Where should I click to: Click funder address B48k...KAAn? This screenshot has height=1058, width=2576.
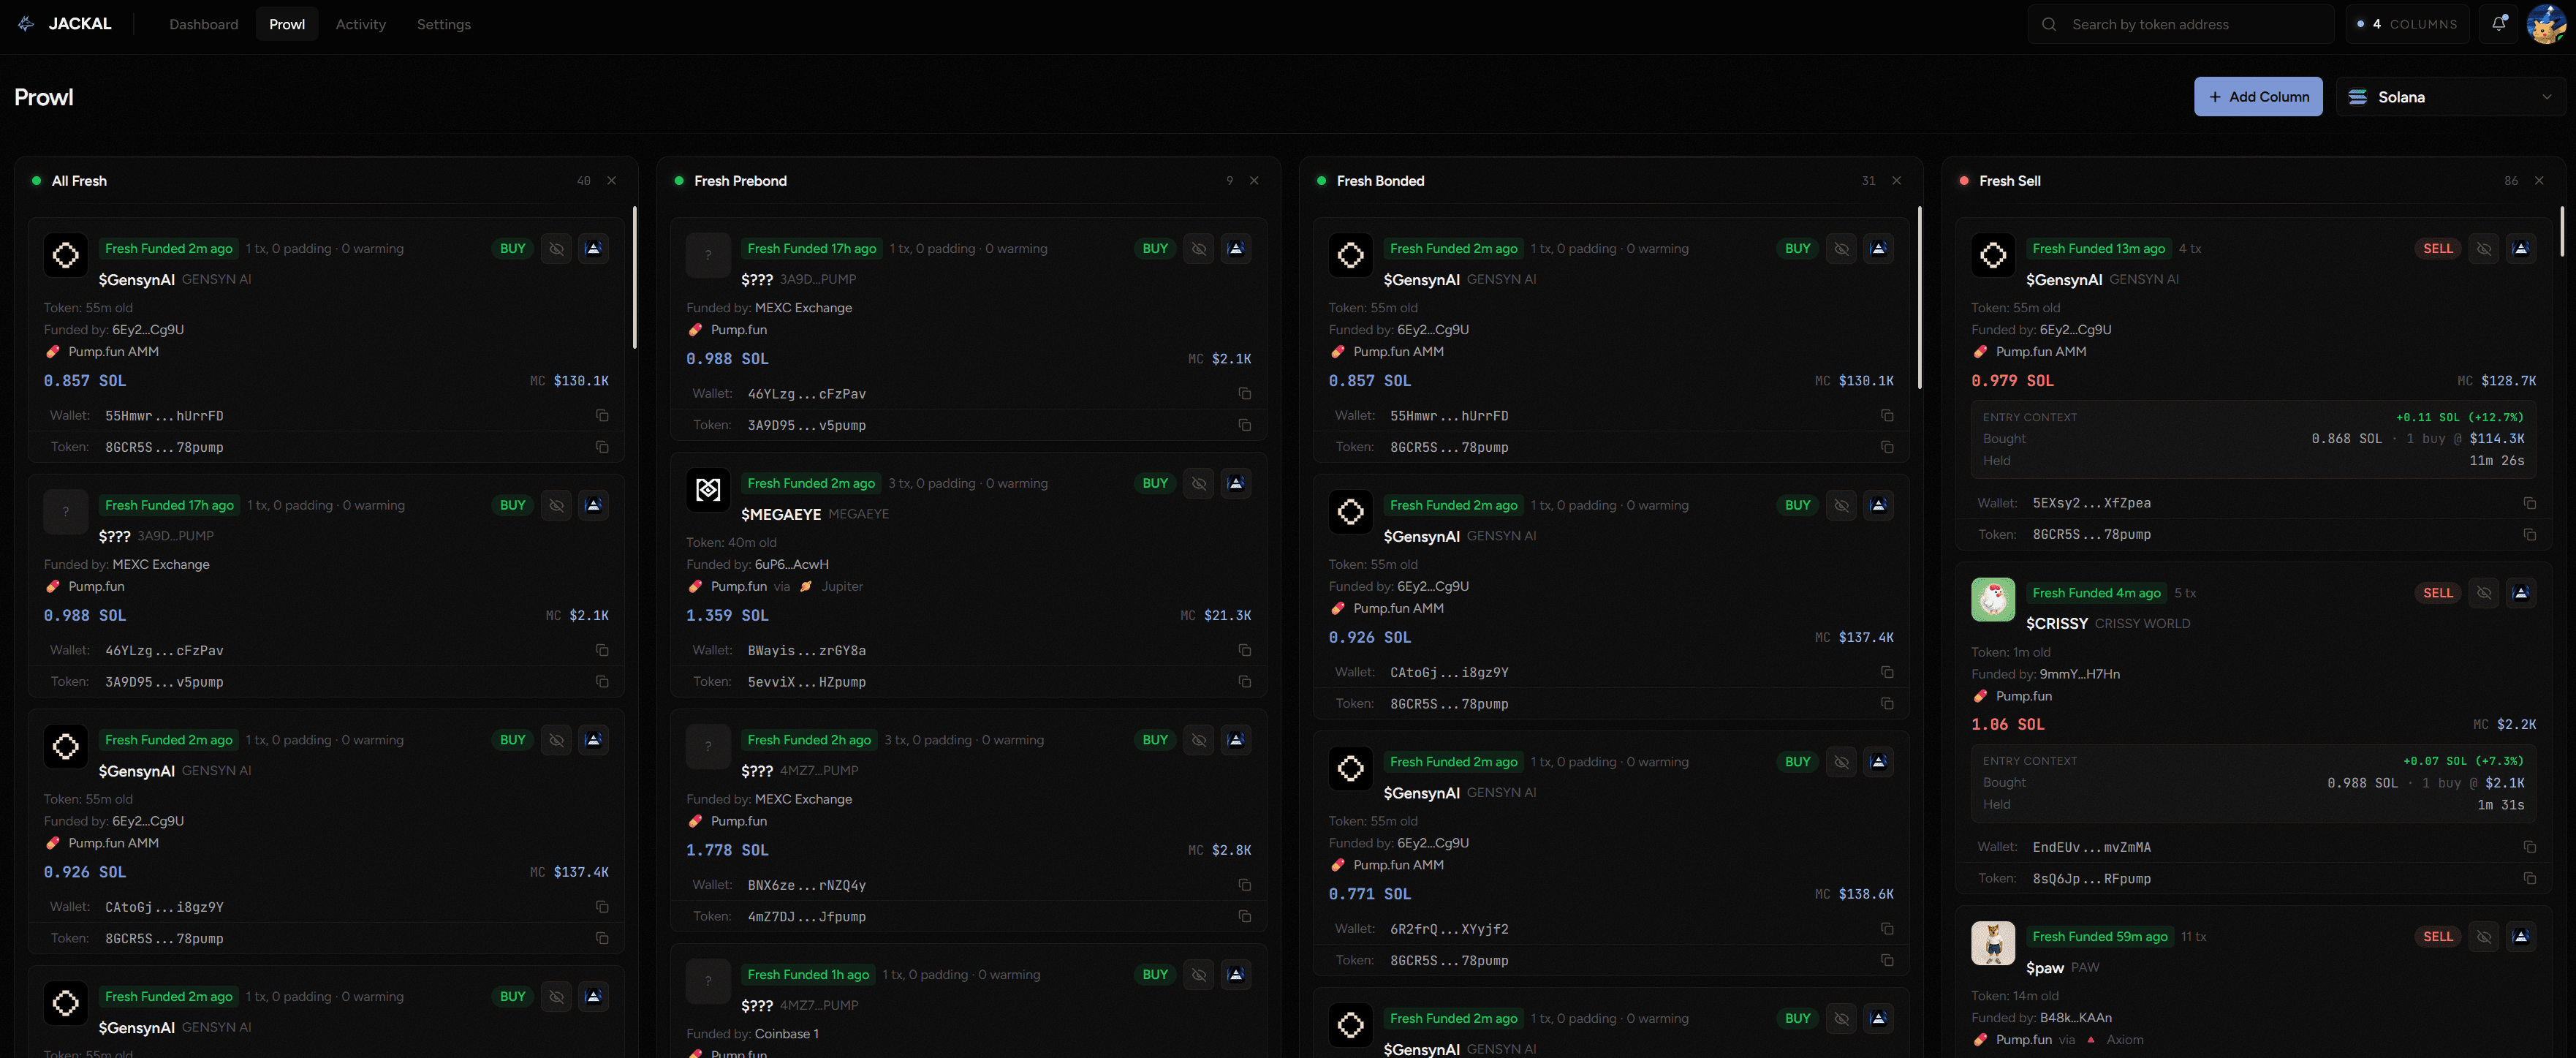click(x=2076, y=1018)
